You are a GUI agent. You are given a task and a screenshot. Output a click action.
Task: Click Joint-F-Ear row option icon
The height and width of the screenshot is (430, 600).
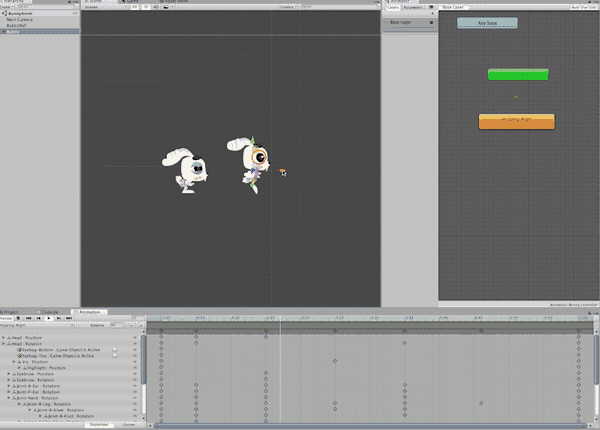tap(135, 392)
